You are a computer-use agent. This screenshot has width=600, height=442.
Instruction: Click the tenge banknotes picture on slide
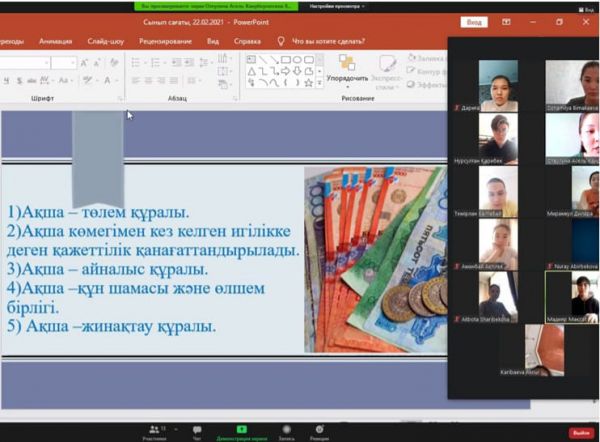374,262
